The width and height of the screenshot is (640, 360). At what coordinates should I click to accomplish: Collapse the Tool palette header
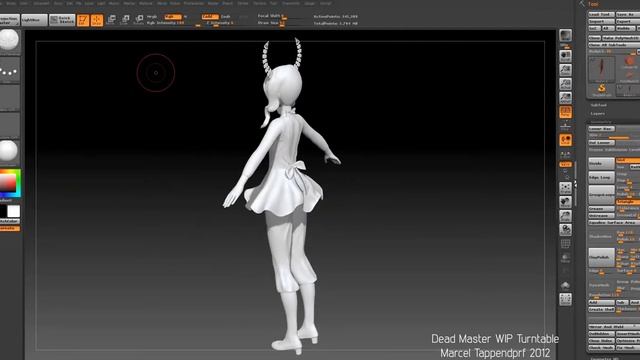593,4
